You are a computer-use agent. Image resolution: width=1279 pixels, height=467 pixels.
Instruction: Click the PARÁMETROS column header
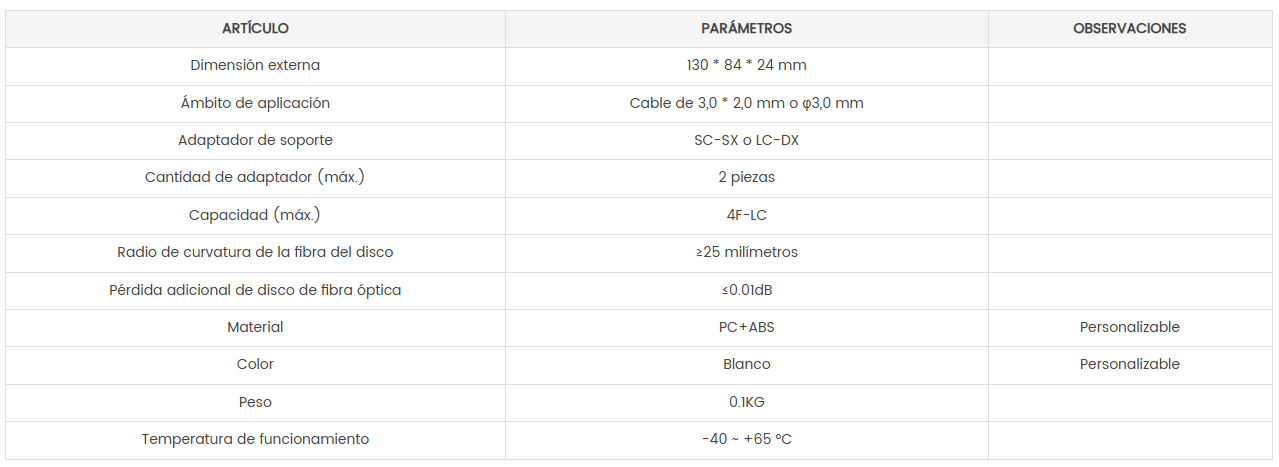[x=746, y=29]
